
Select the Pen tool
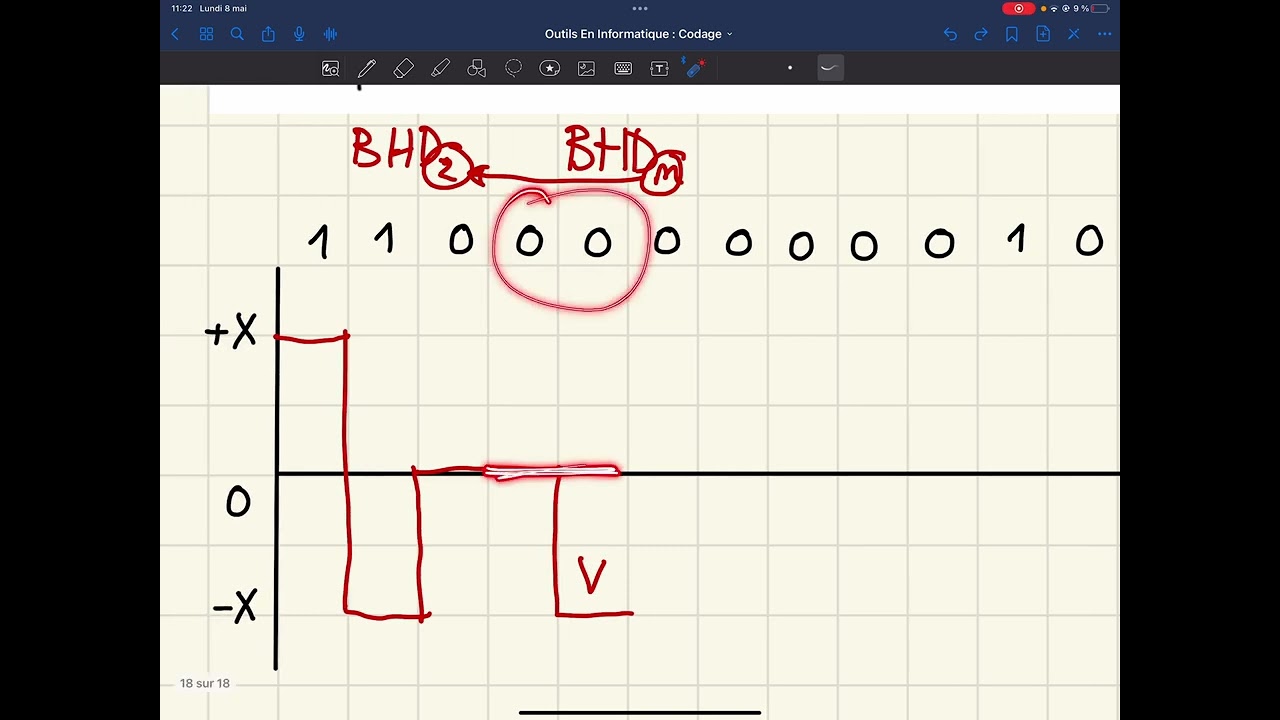point(367,68)
